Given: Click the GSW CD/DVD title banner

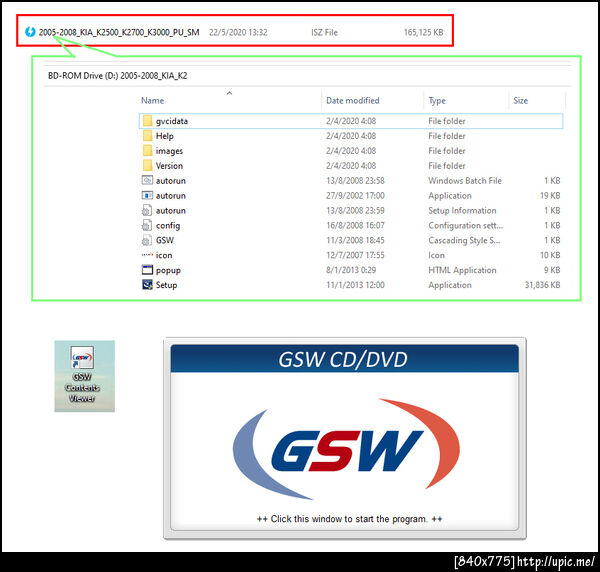Looking at the screenshot, I should (x=344, y=359).
